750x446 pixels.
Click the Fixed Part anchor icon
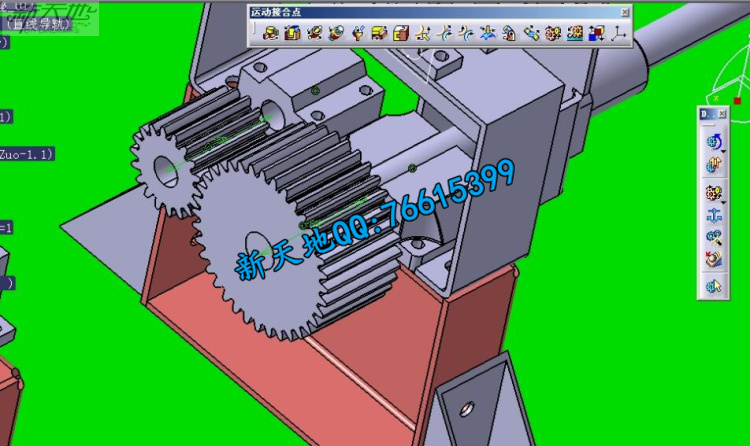click(x=713, y=214)
